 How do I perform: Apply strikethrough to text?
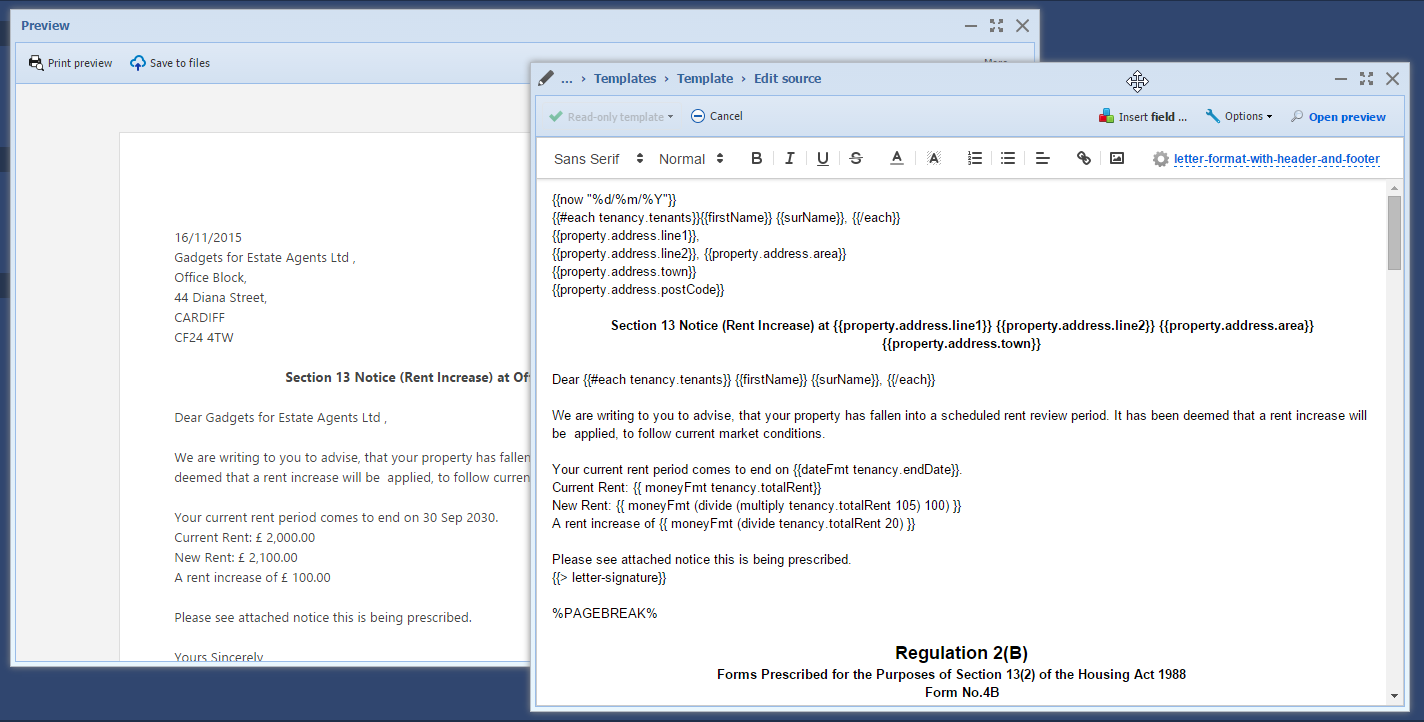[856, 159]
